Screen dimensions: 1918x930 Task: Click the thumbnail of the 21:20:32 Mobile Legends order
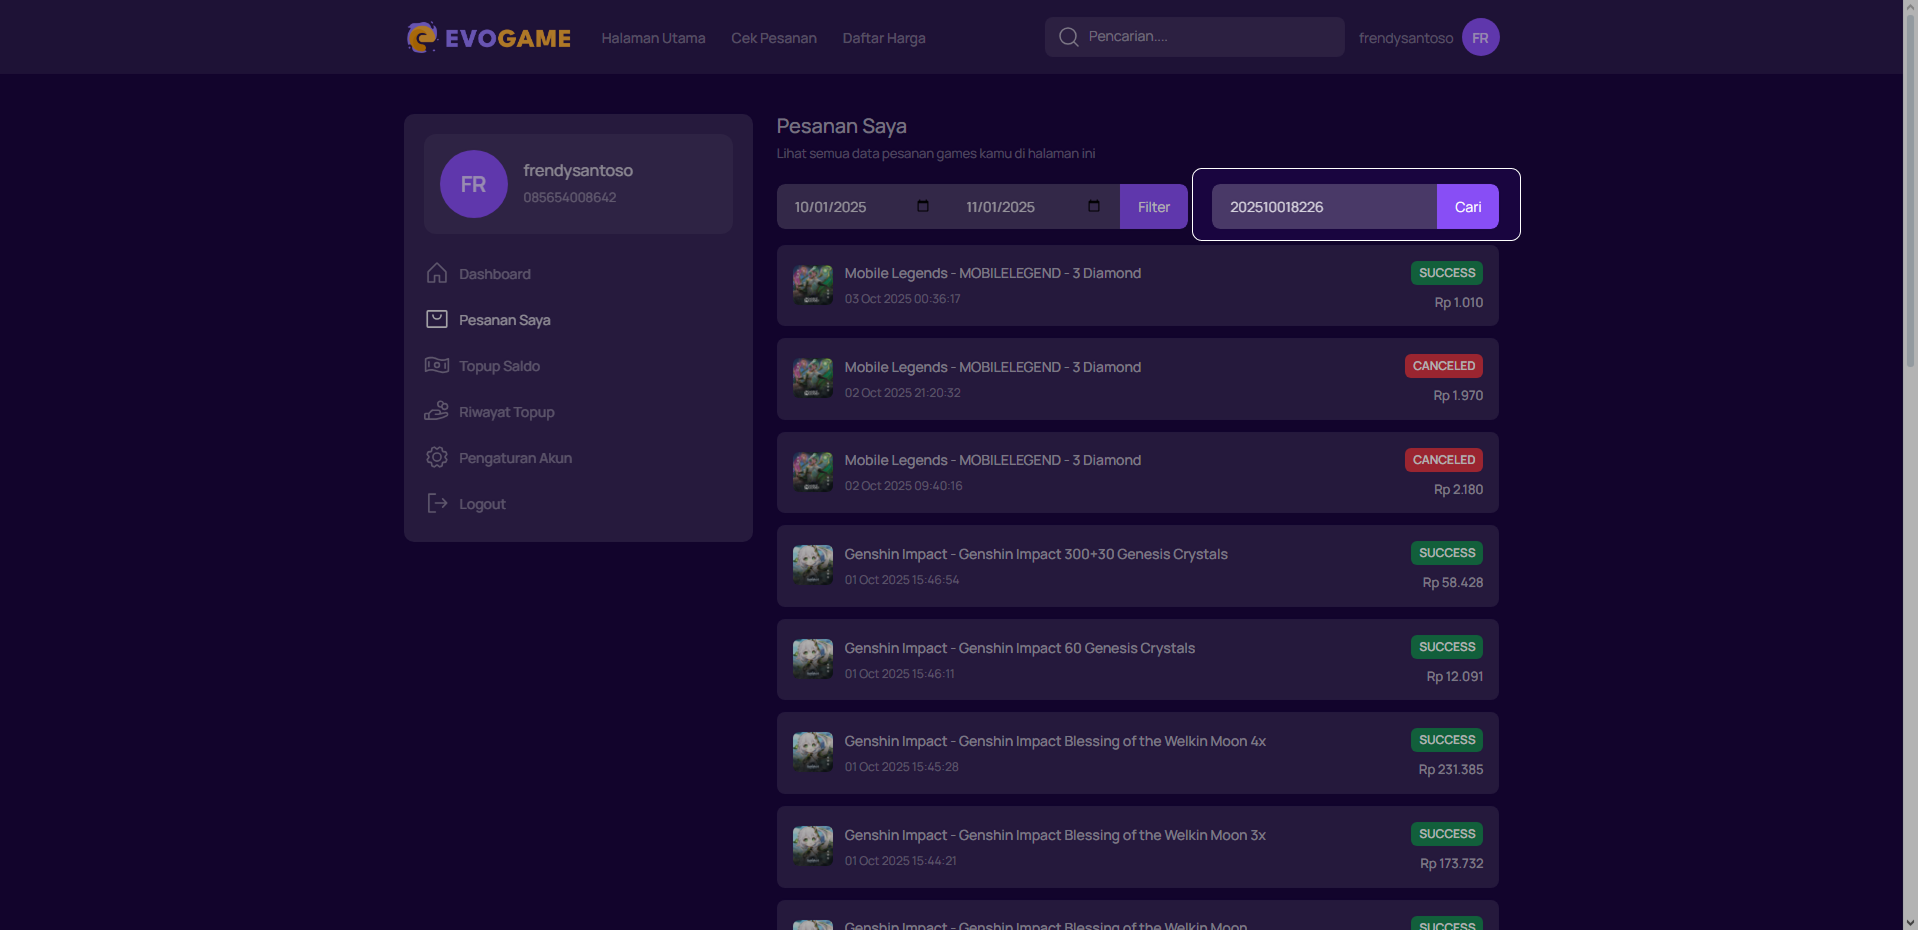pyautogui.click(x=813, y=379)
